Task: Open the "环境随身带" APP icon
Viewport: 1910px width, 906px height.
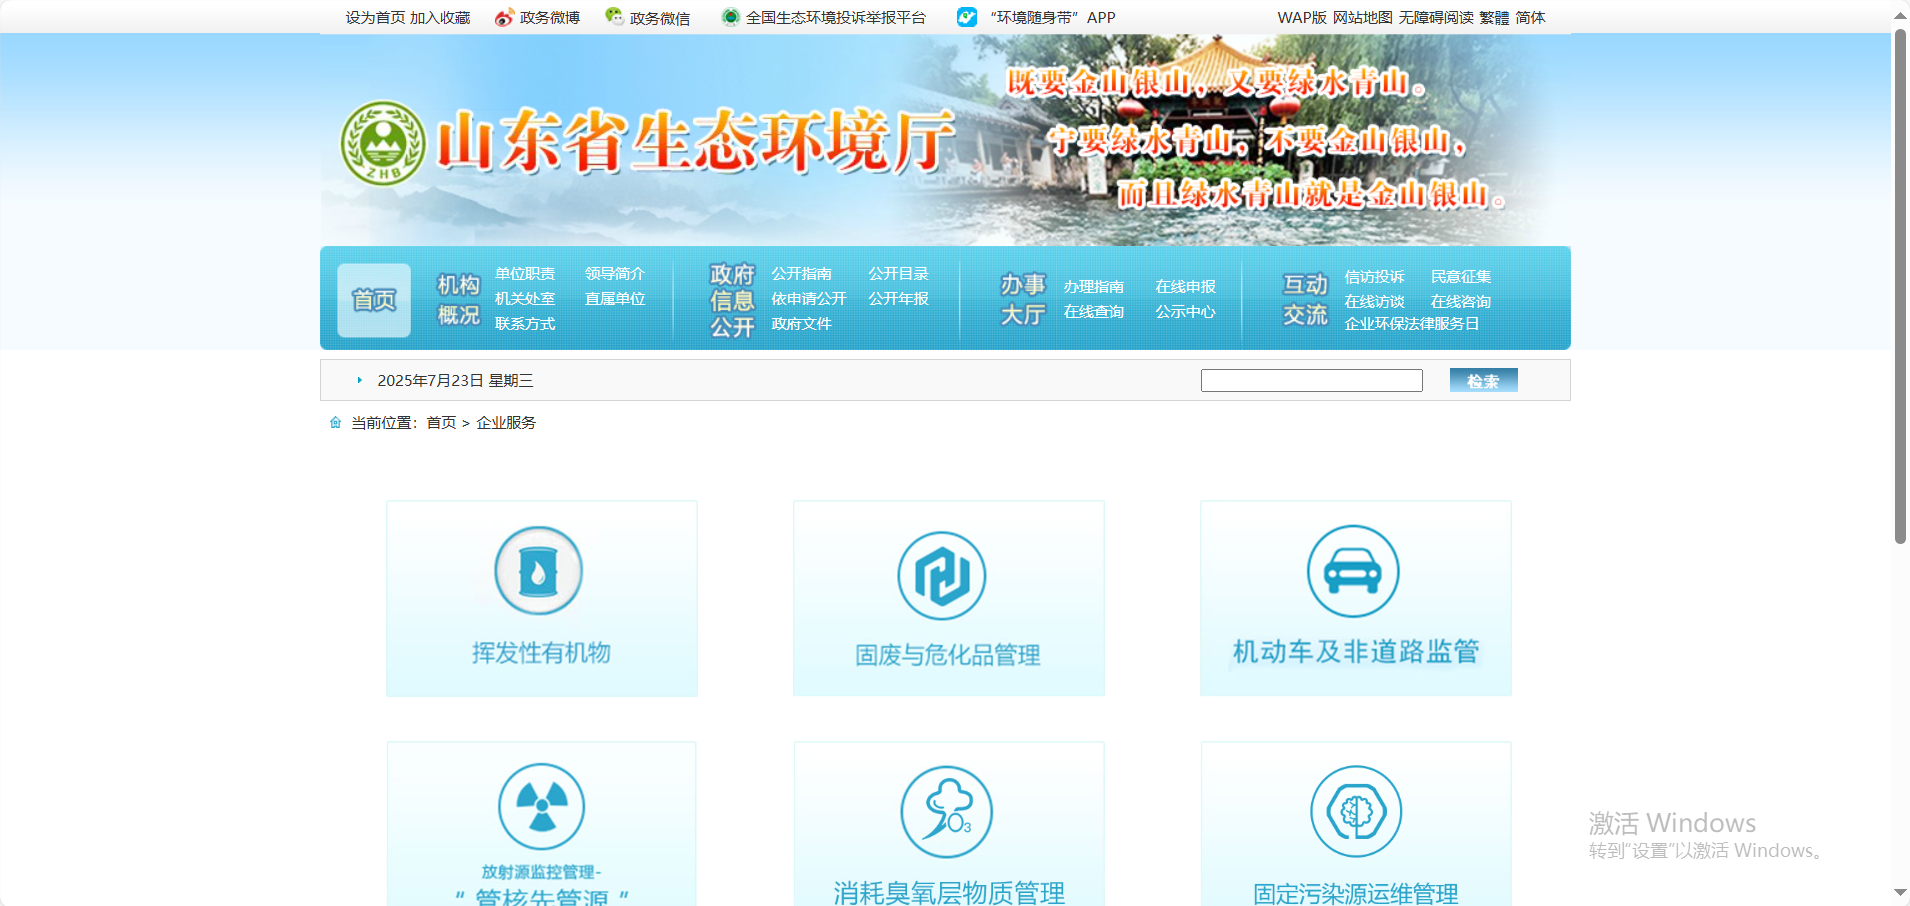Action: click(x=965, y=17)
